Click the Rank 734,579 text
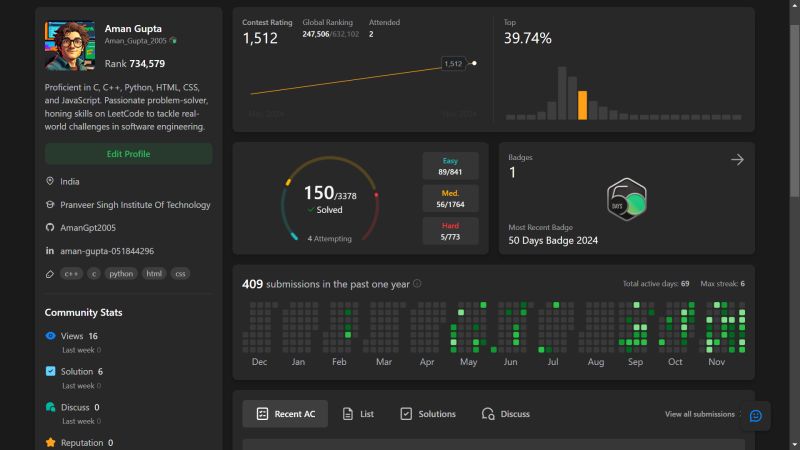The width and height of the screenshot is (800, 450). pos(135,64)
